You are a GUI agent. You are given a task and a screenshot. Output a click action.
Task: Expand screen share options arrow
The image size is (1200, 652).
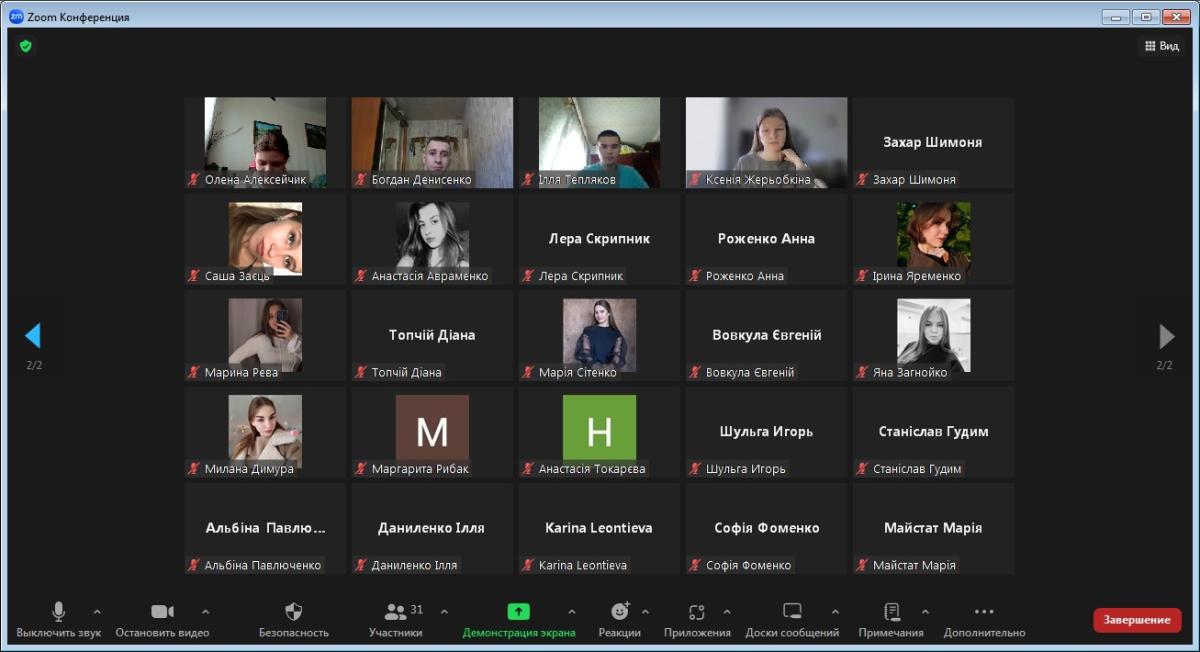572,611
